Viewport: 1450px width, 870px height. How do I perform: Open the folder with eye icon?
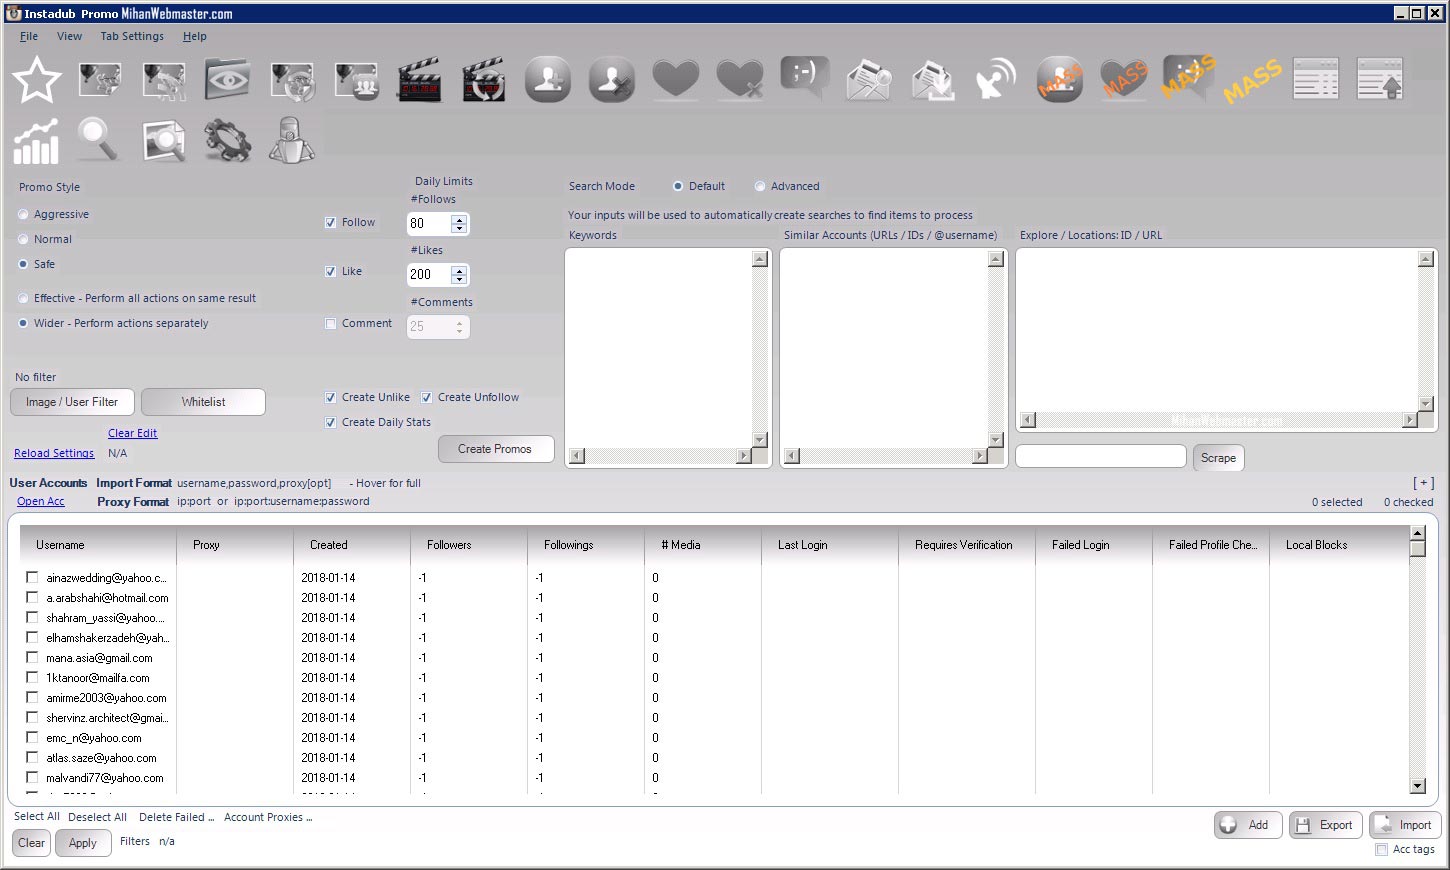coord(227,80)
